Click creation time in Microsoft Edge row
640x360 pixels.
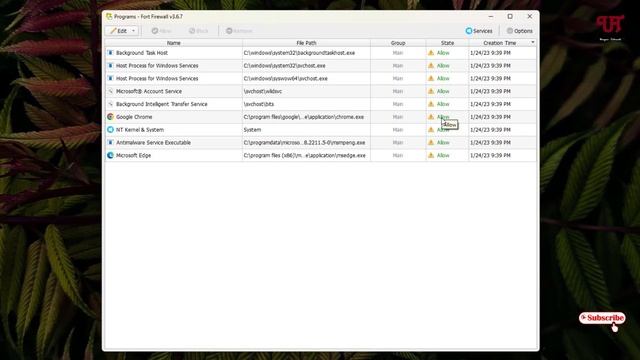490,155
